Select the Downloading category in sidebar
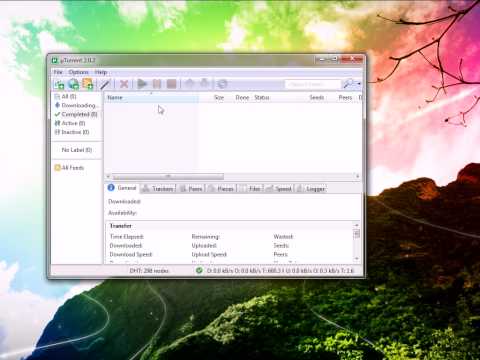480x360 pixels. pos(76,105)
